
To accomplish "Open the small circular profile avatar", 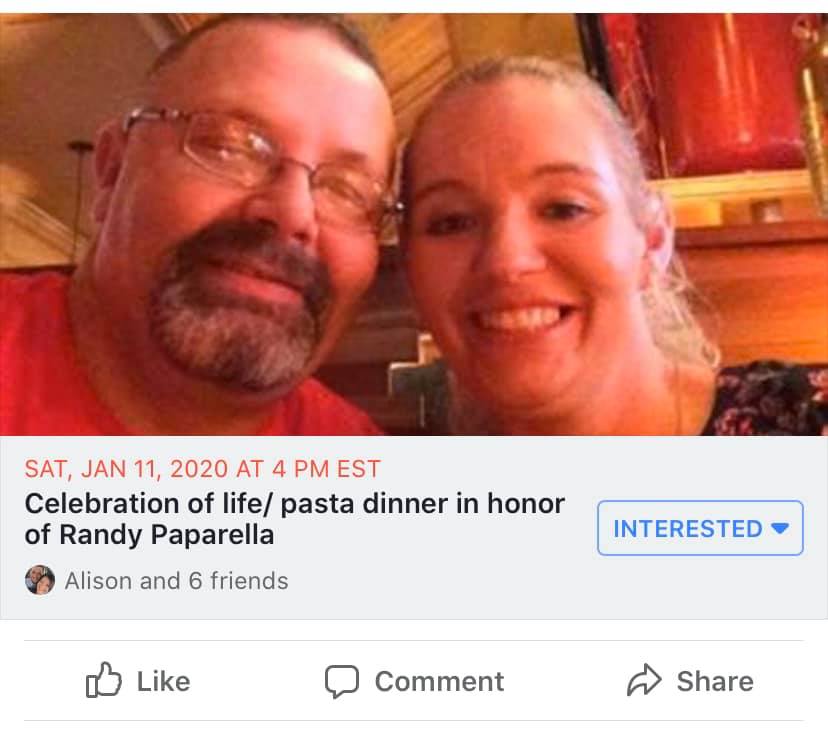I will [40, 580].
